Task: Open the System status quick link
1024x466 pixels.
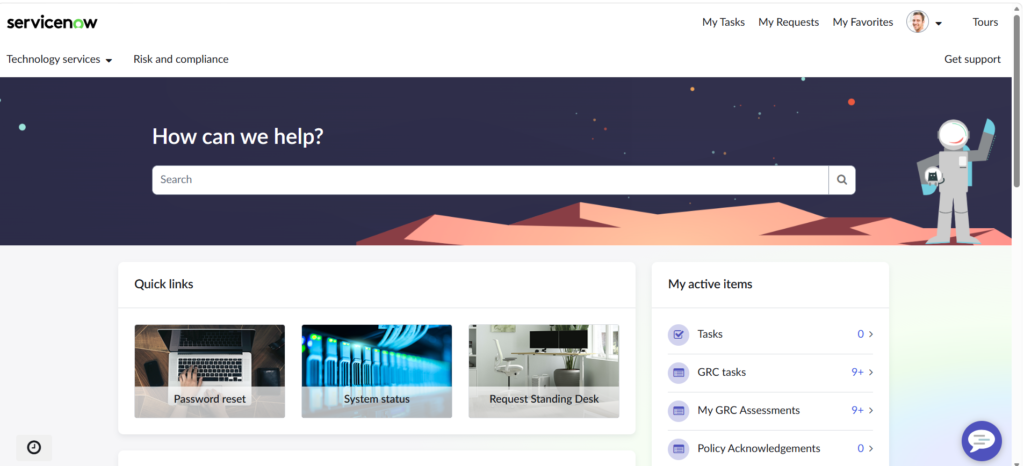Action: coord(377,371)
